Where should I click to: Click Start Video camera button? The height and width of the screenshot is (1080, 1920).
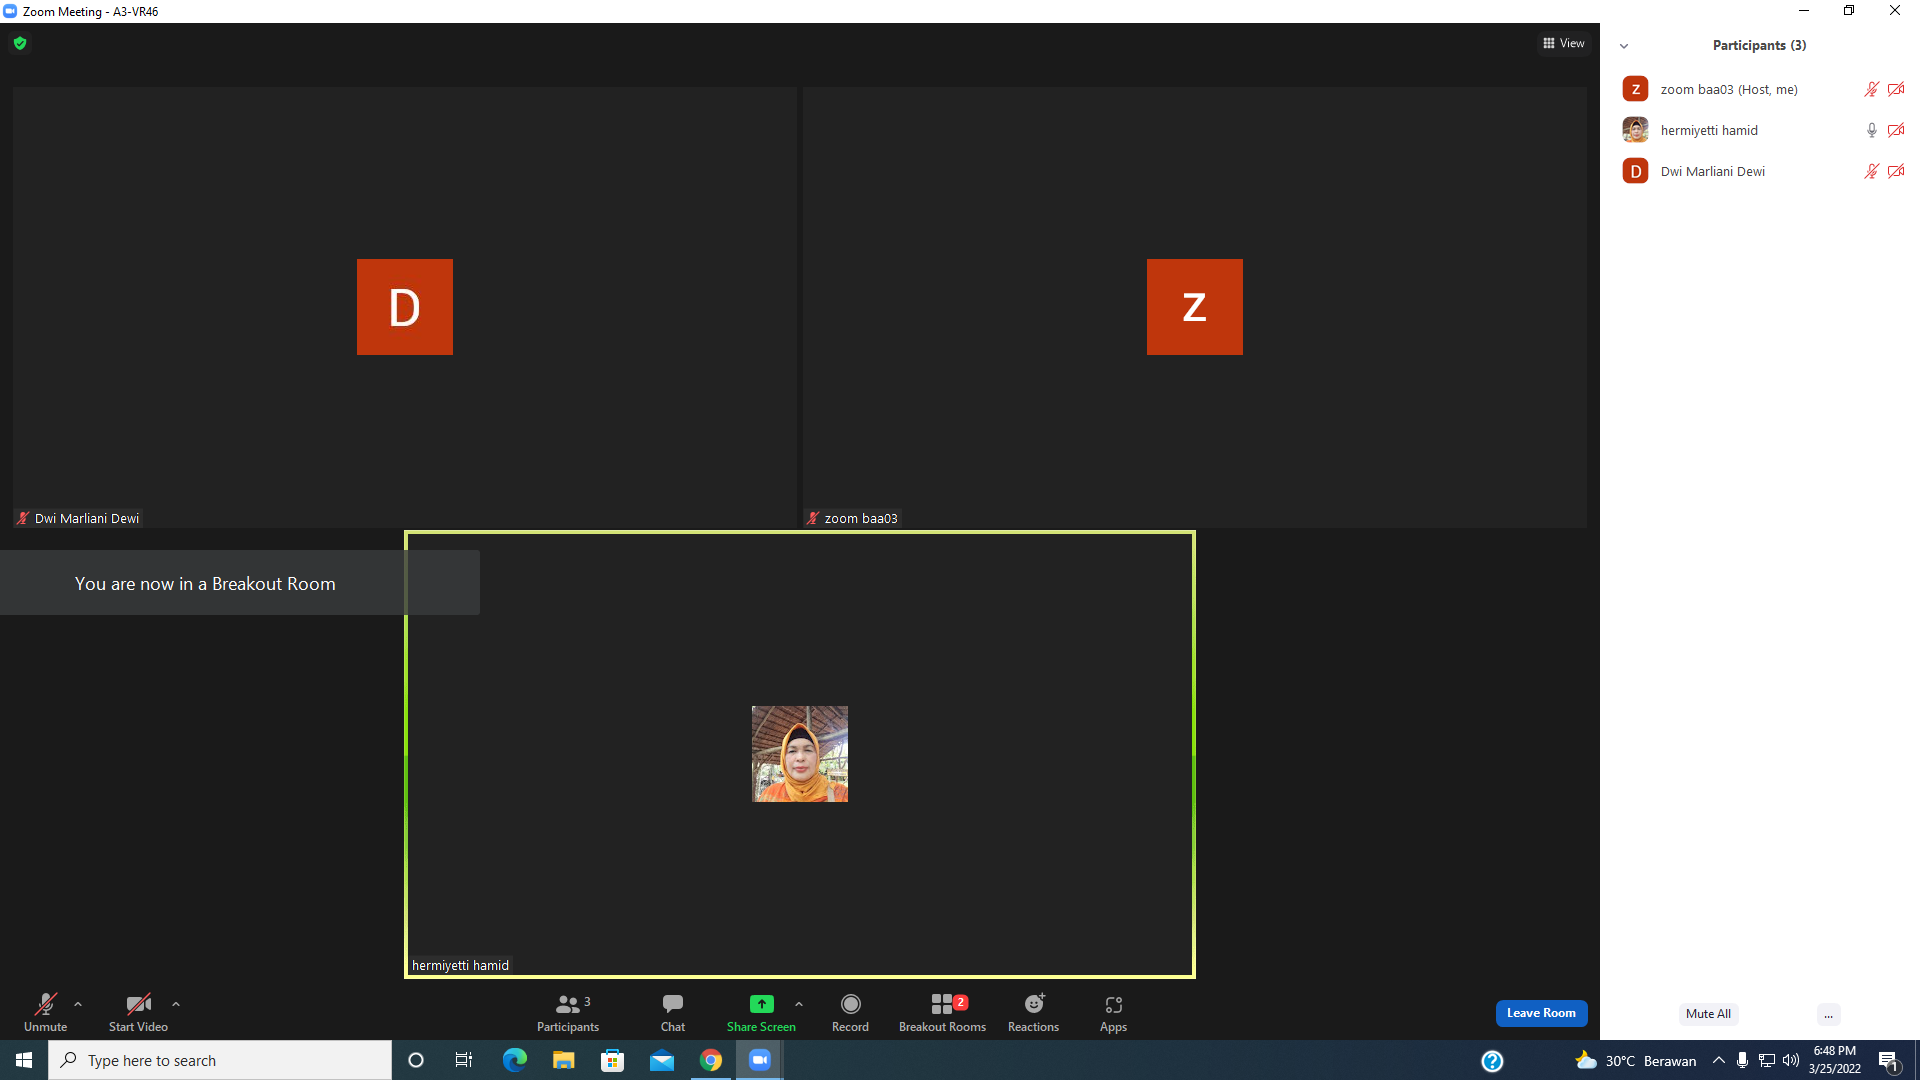coord(138,1012)
